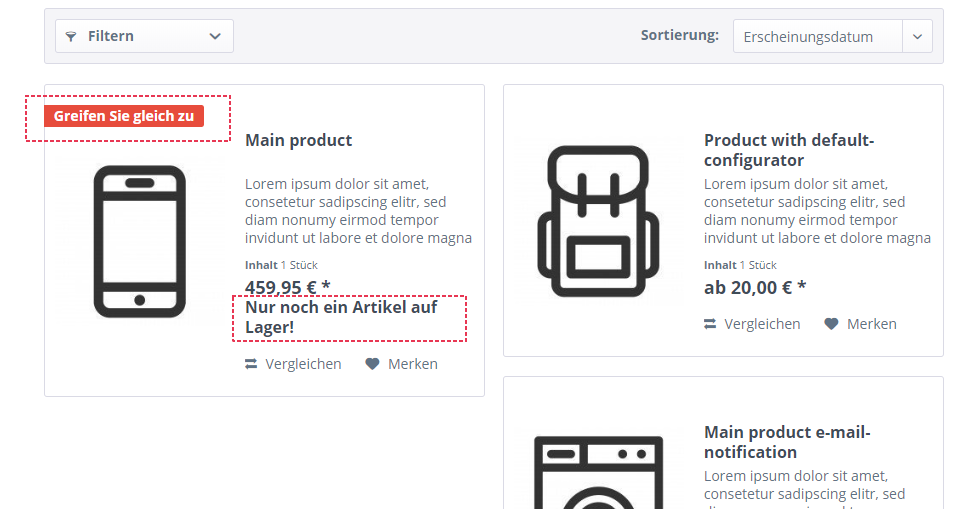
Task: Click the 'Greifen Sie gleich zu' badge
Action: point(124,116)
